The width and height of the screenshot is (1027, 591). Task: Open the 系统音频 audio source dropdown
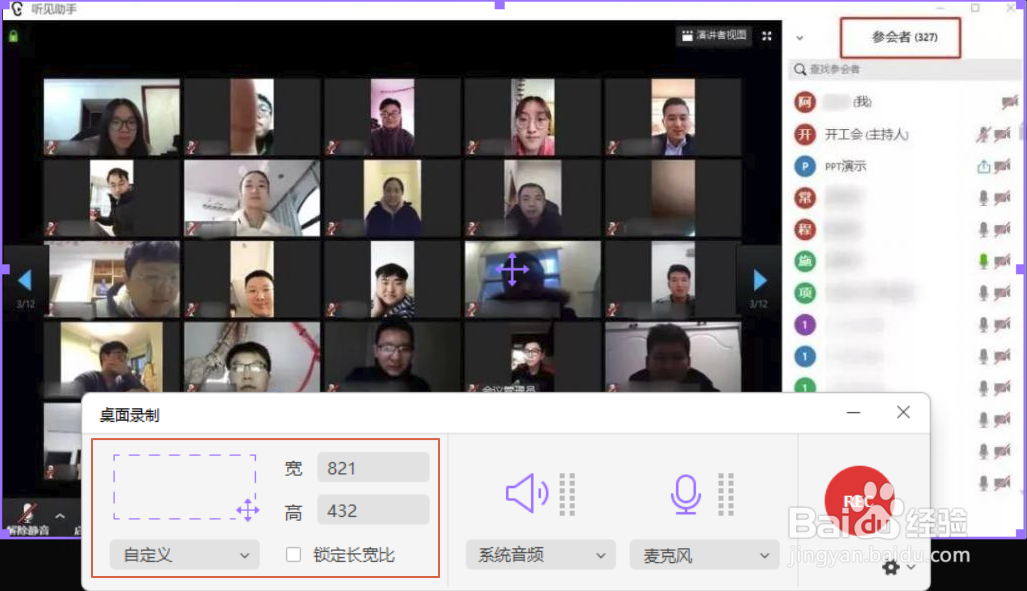540,555
